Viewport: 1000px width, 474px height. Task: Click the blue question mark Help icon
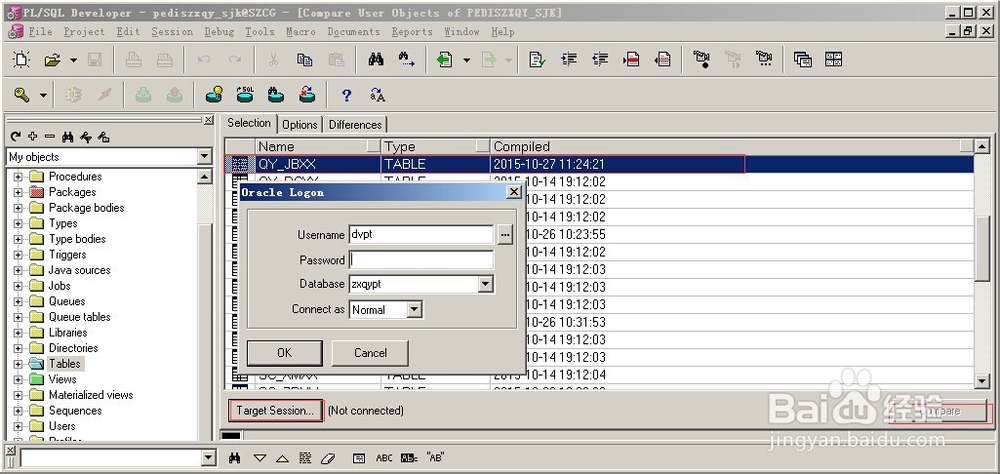point(346,95)
